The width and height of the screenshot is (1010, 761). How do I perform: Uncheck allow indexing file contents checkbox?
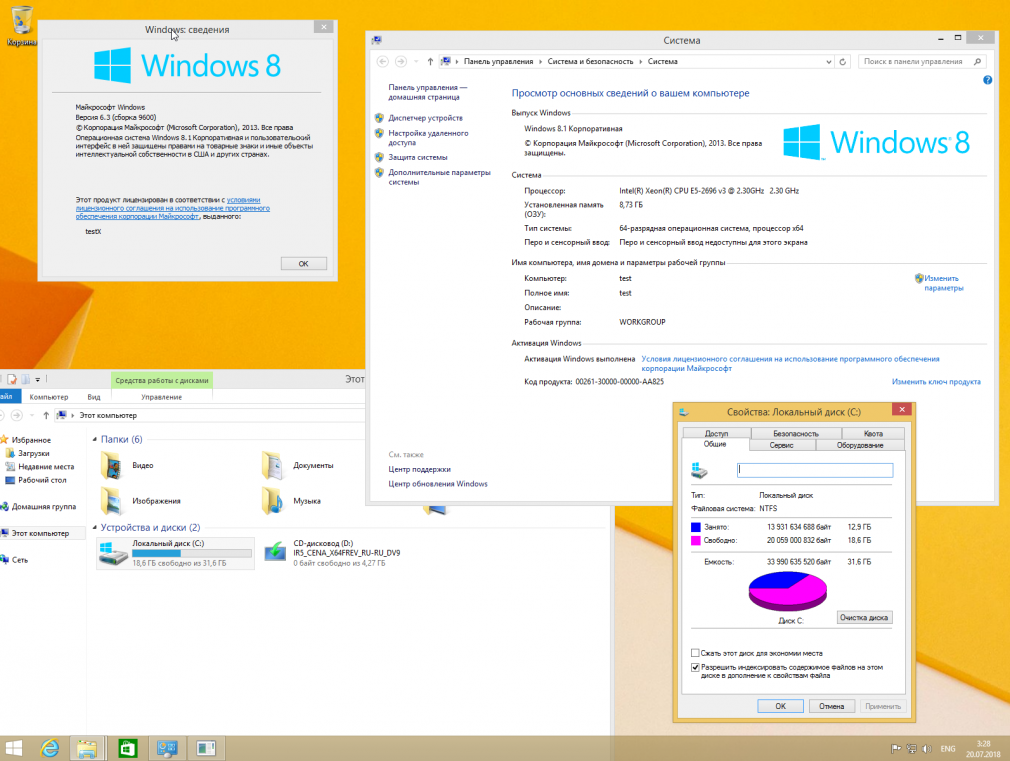point(695,668)
